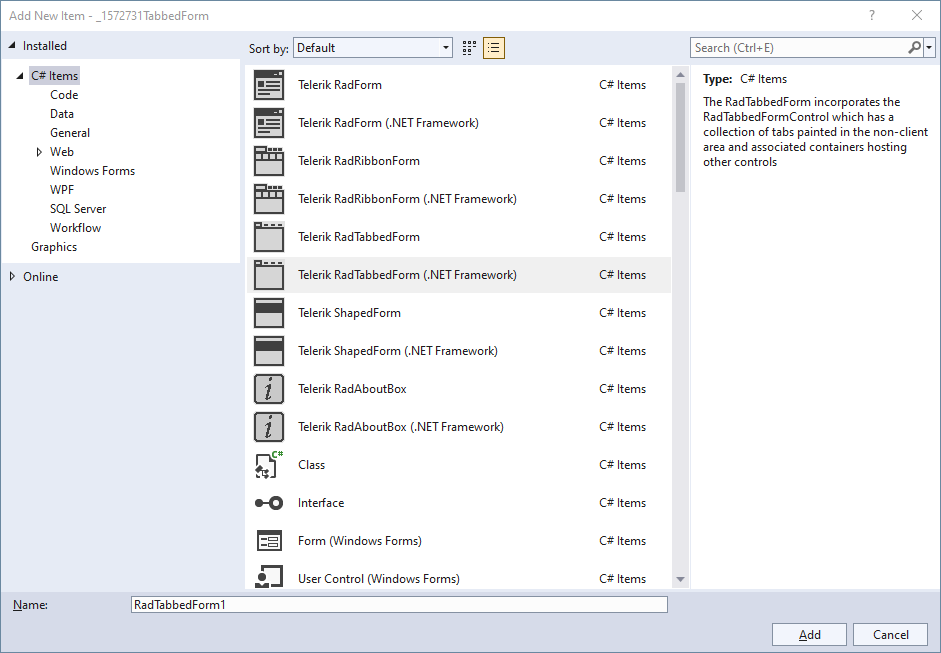Select Telerik RadTabbedForm (.NET Framework) name
Screen dimensions: 941x653
[407, 275]
